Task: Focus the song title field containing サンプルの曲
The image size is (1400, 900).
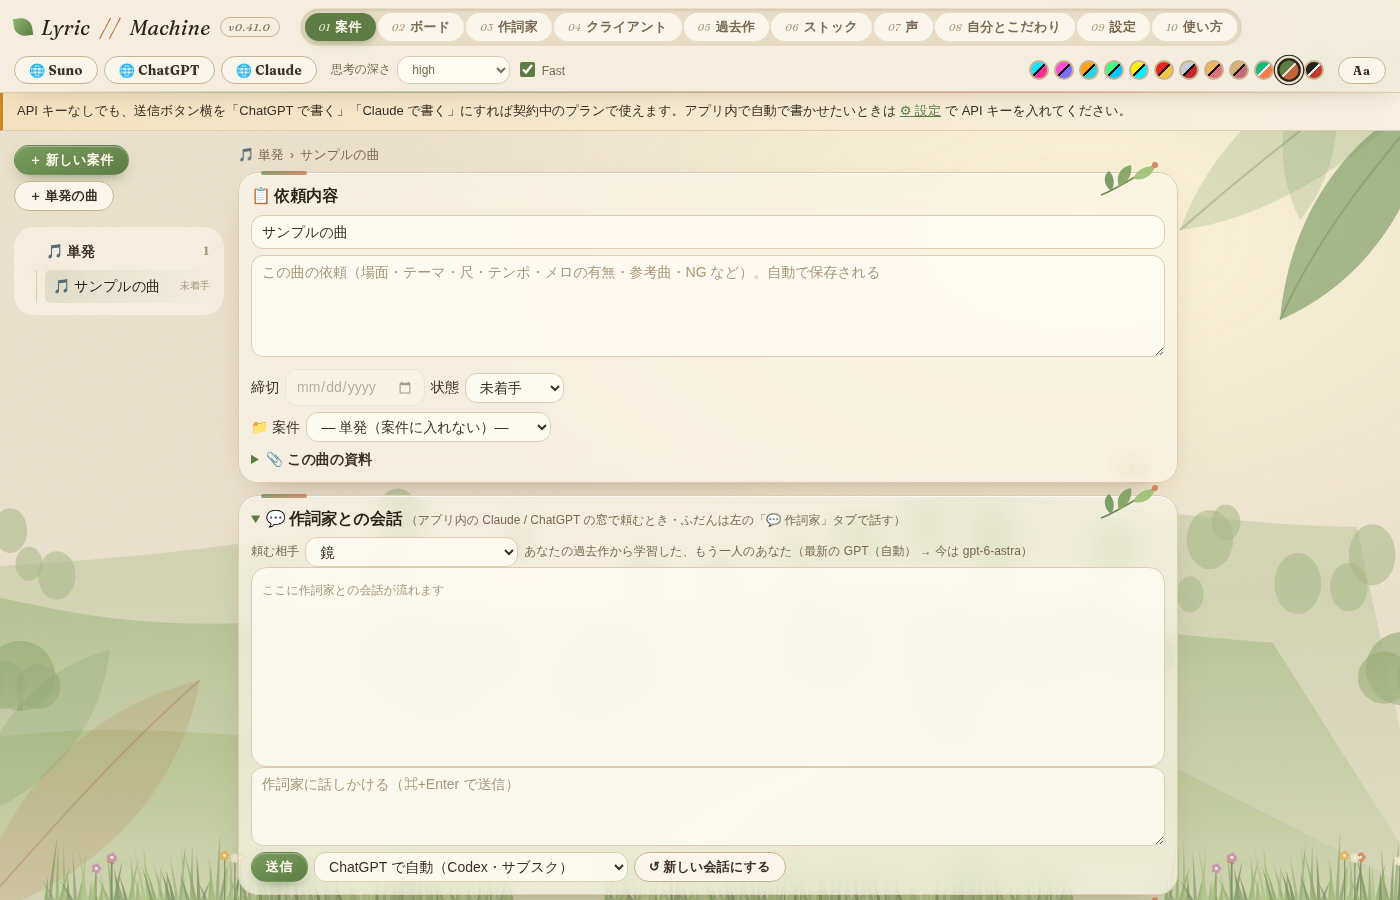Action: pyautogui.click(x=708, y=232)
